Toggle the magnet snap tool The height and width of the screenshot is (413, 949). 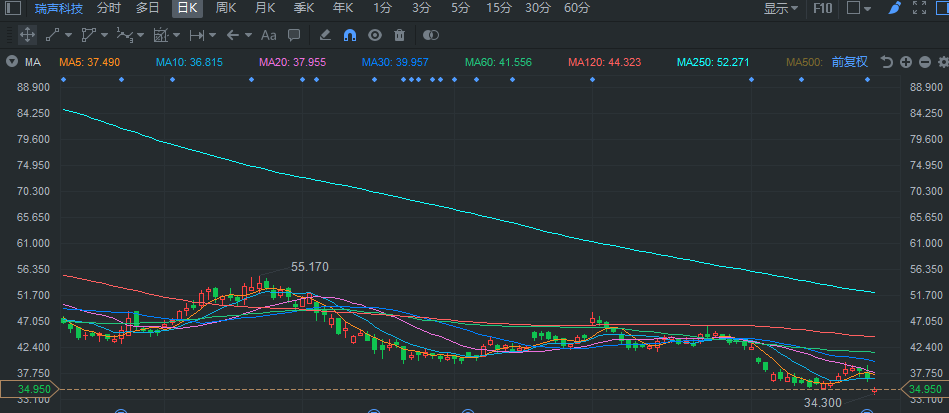[350, 35]
